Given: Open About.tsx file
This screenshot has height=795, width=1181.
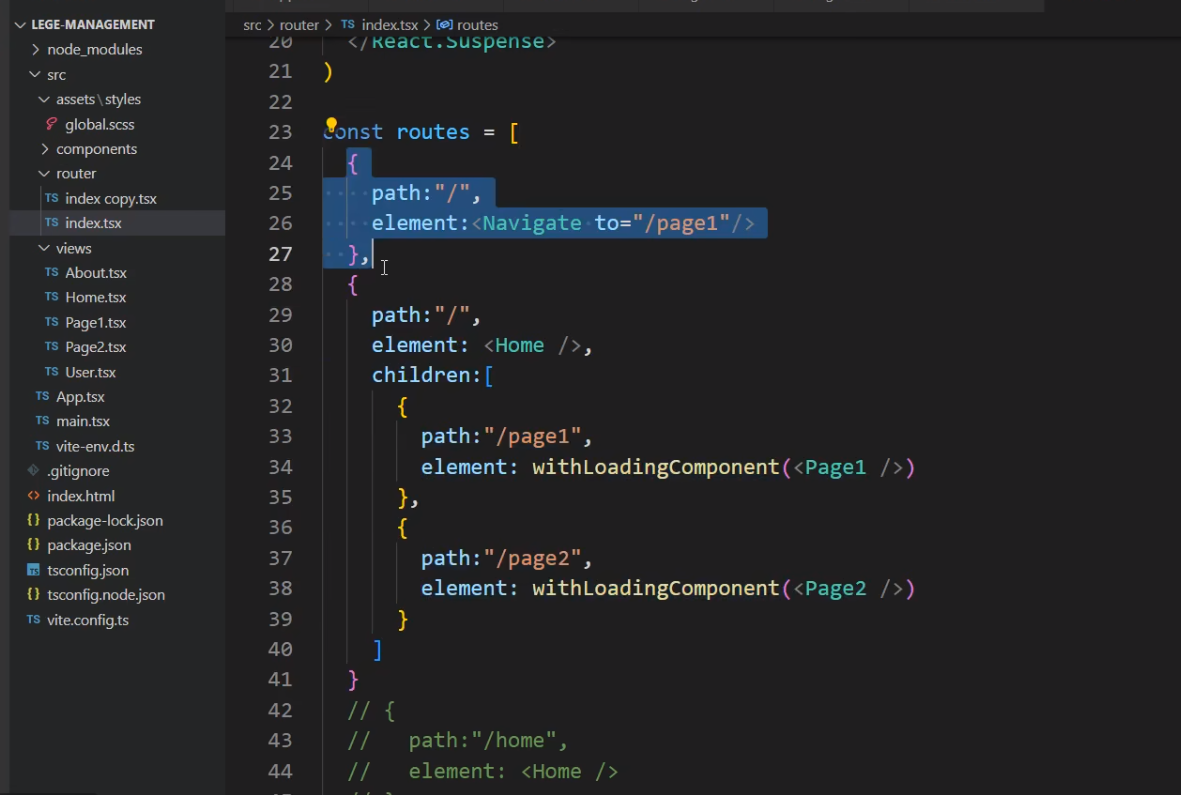Looking at the screenshot, I should click(x=96, y=273).
